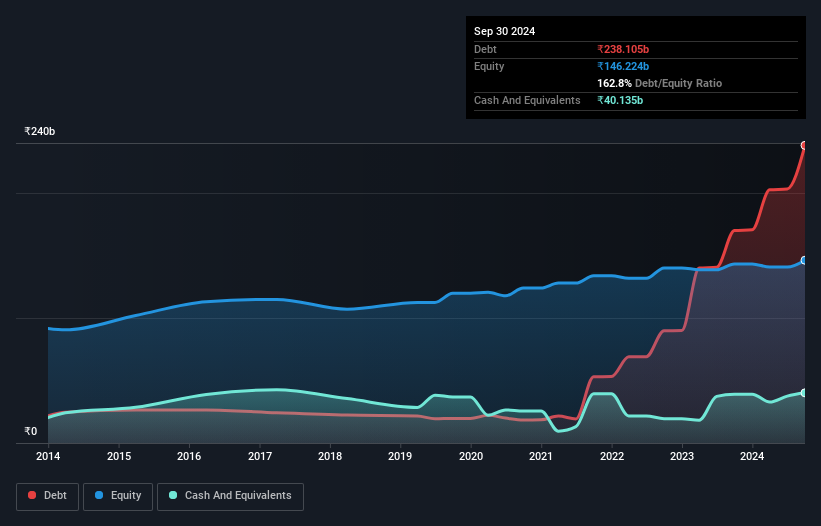Click Cash And Equivalents label in tooltip

point(527,100)
